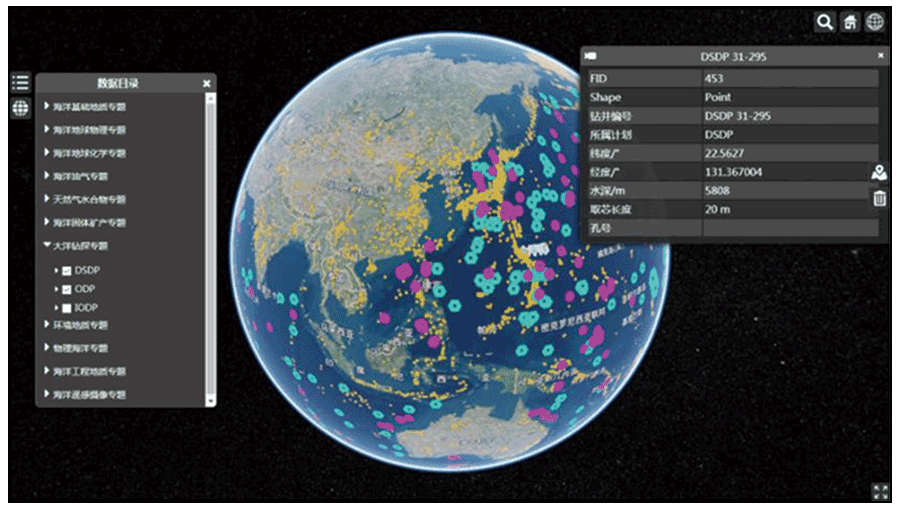Click the left sidebar globe icon

click(x=20, y=108)
